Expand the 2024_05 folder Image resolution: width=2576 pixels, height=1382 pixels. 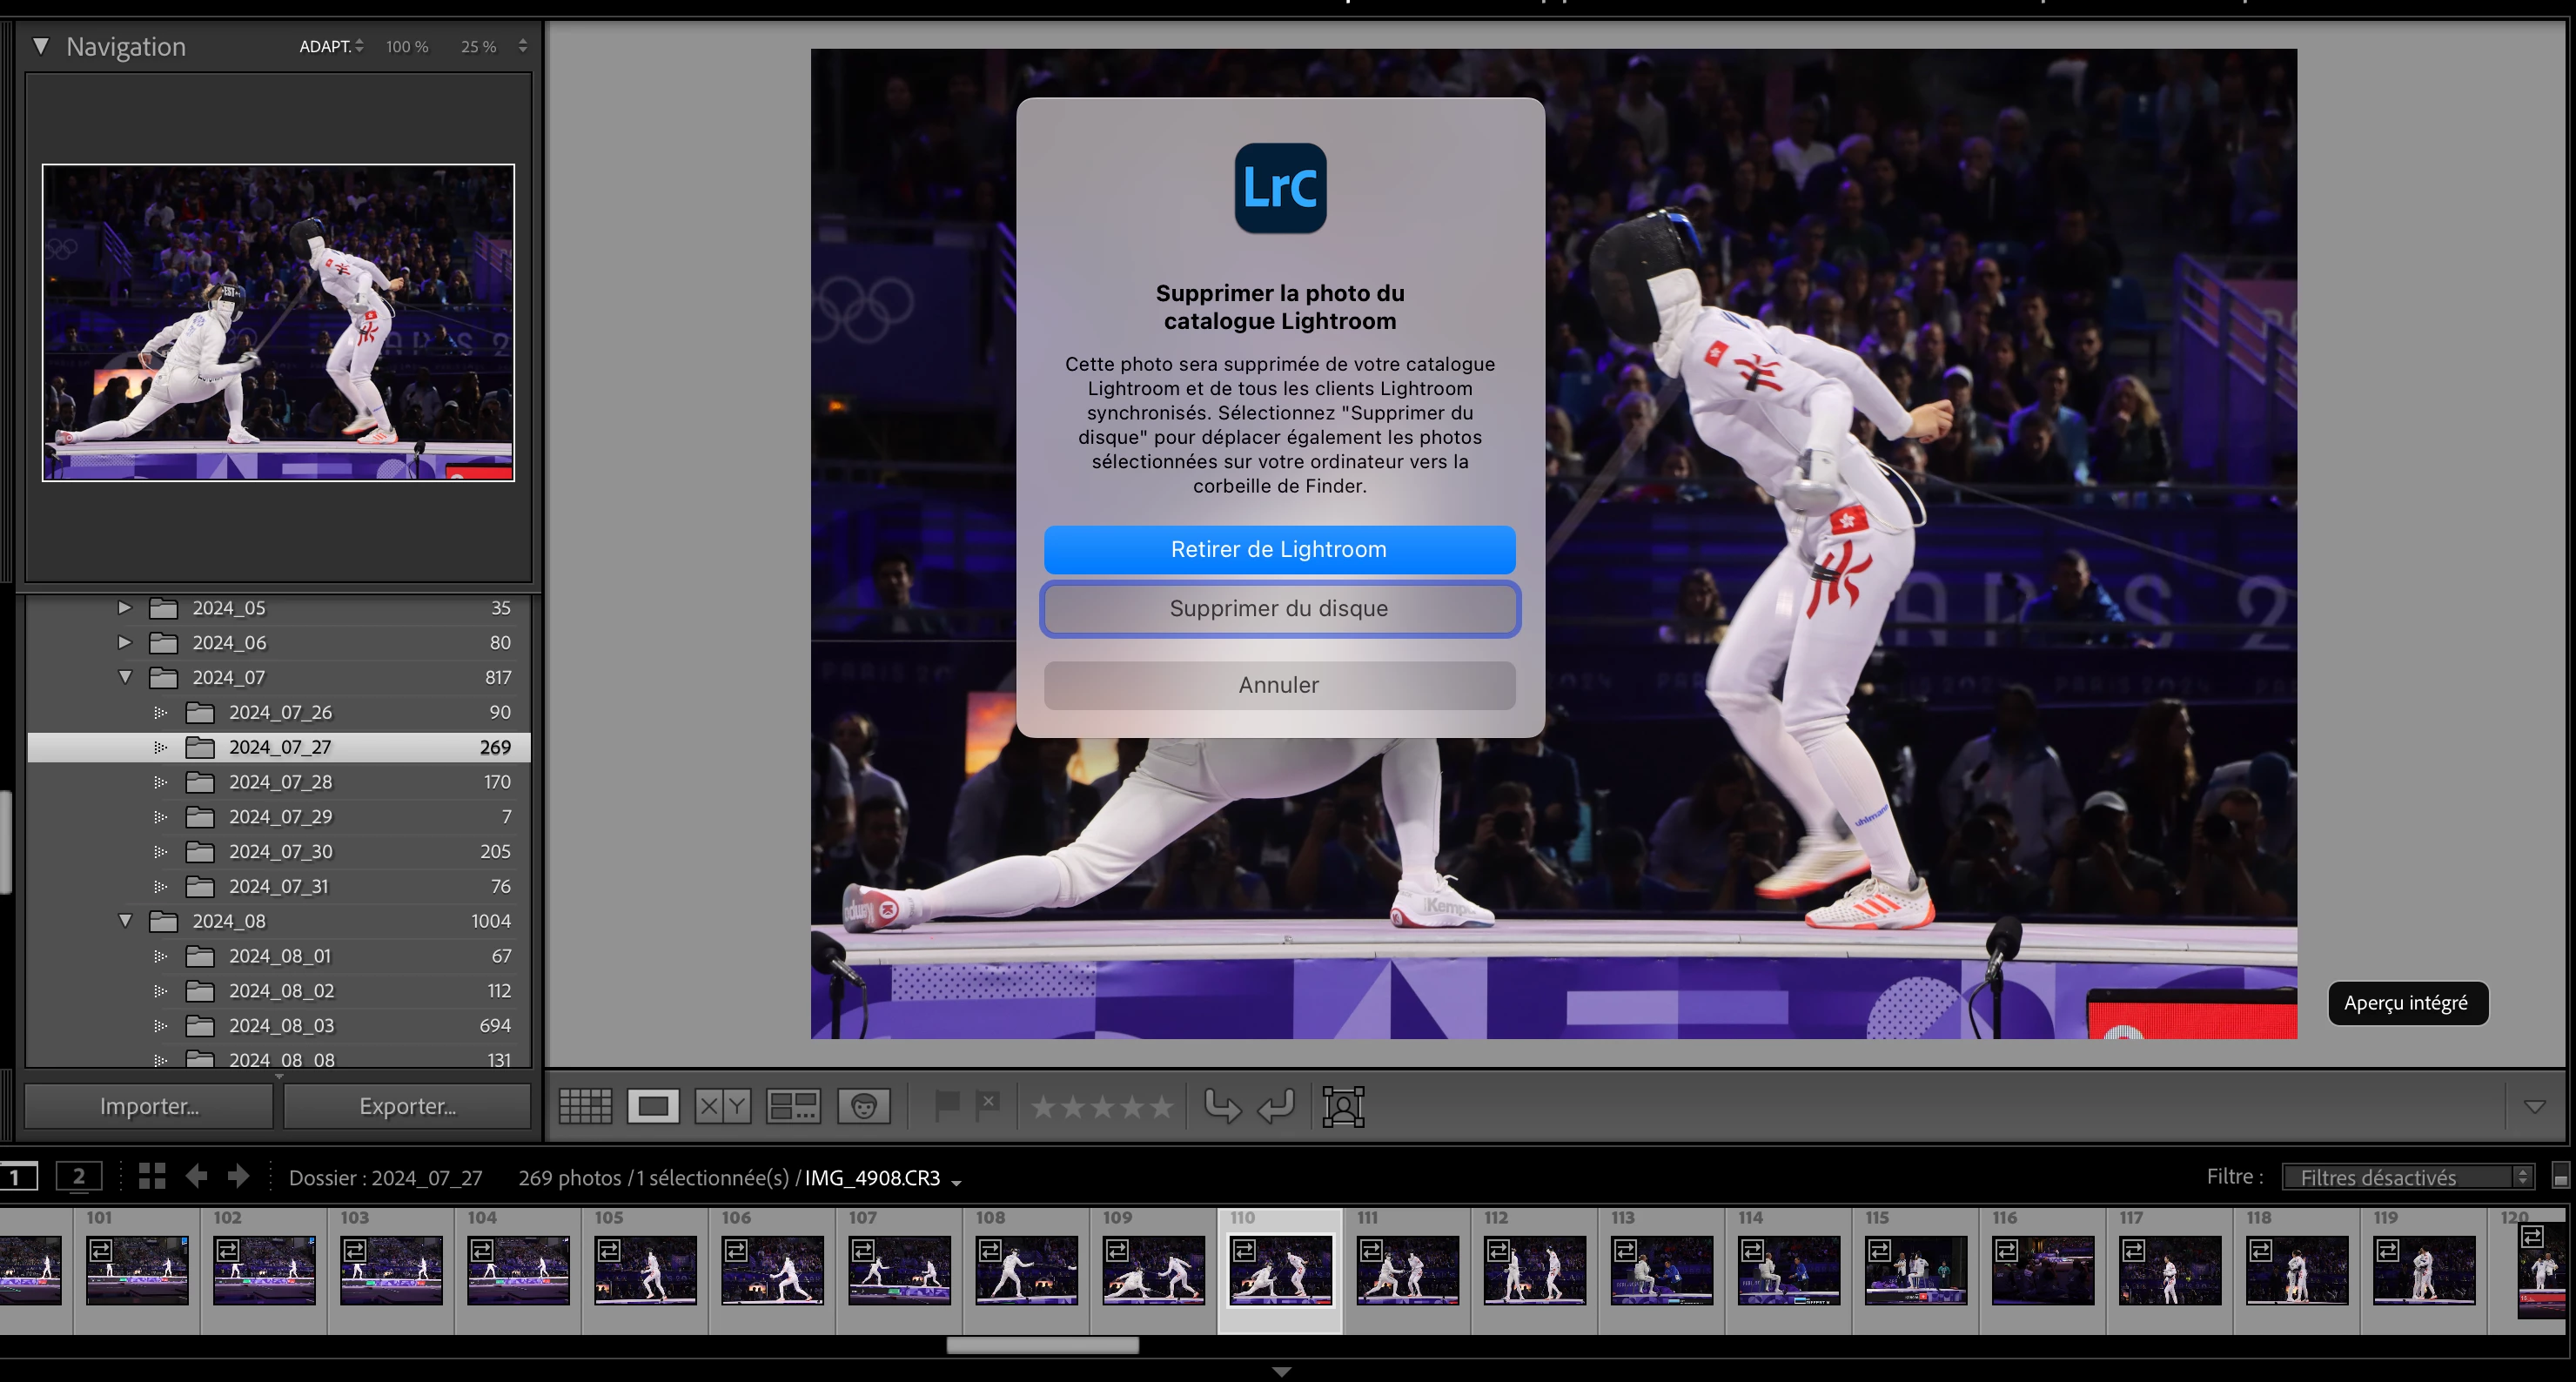pyautogui.click(x=125, y=608)
